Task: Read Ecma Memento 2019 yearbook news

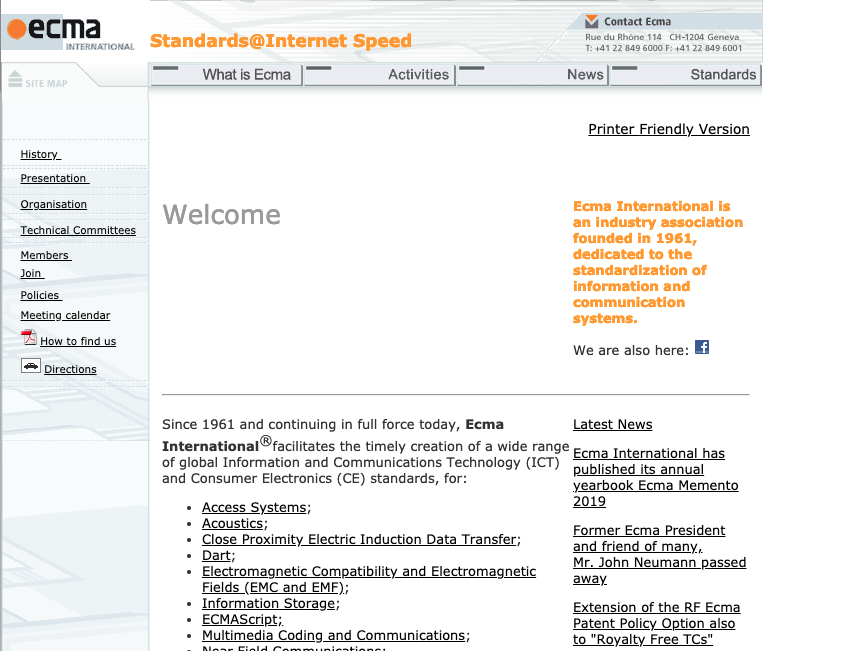Action: 656,477
